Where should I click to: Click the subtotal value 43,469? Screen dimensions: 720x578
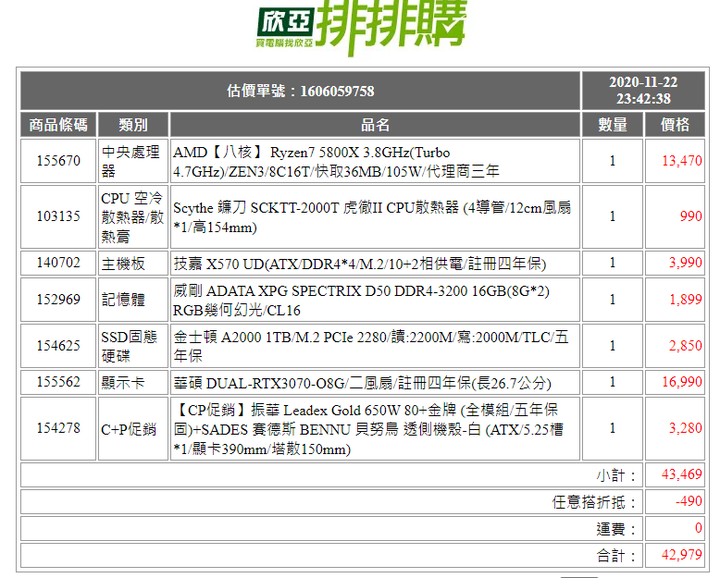click(682, 474)
